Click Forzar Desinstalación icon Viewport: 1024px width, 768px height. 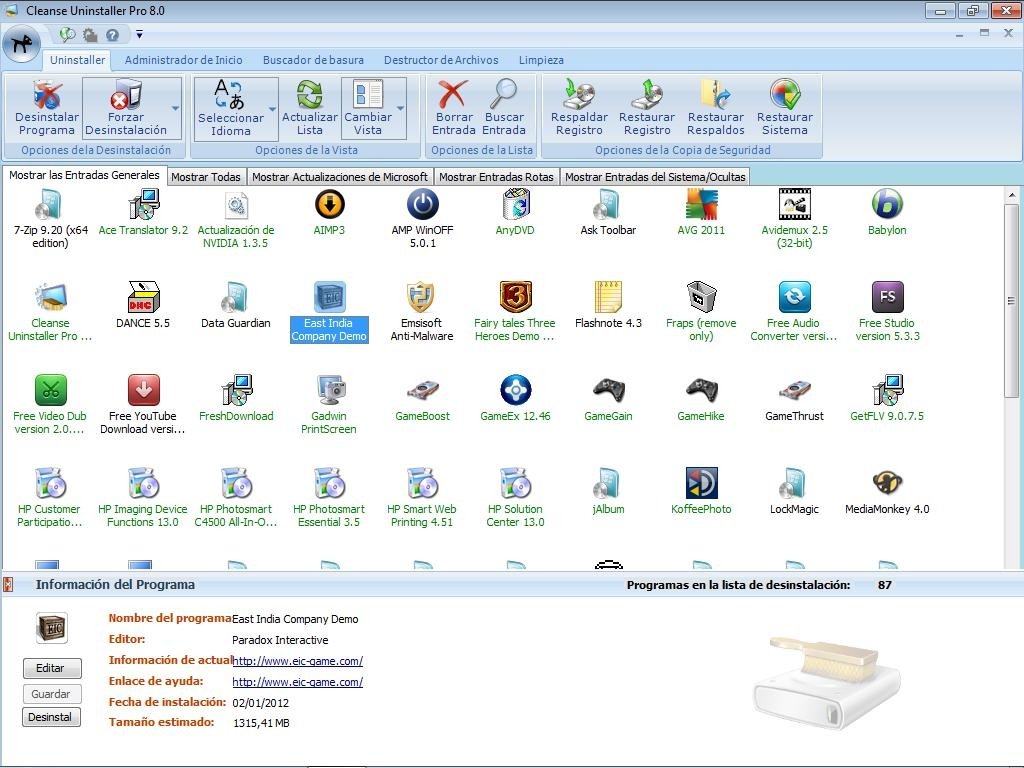126,95
